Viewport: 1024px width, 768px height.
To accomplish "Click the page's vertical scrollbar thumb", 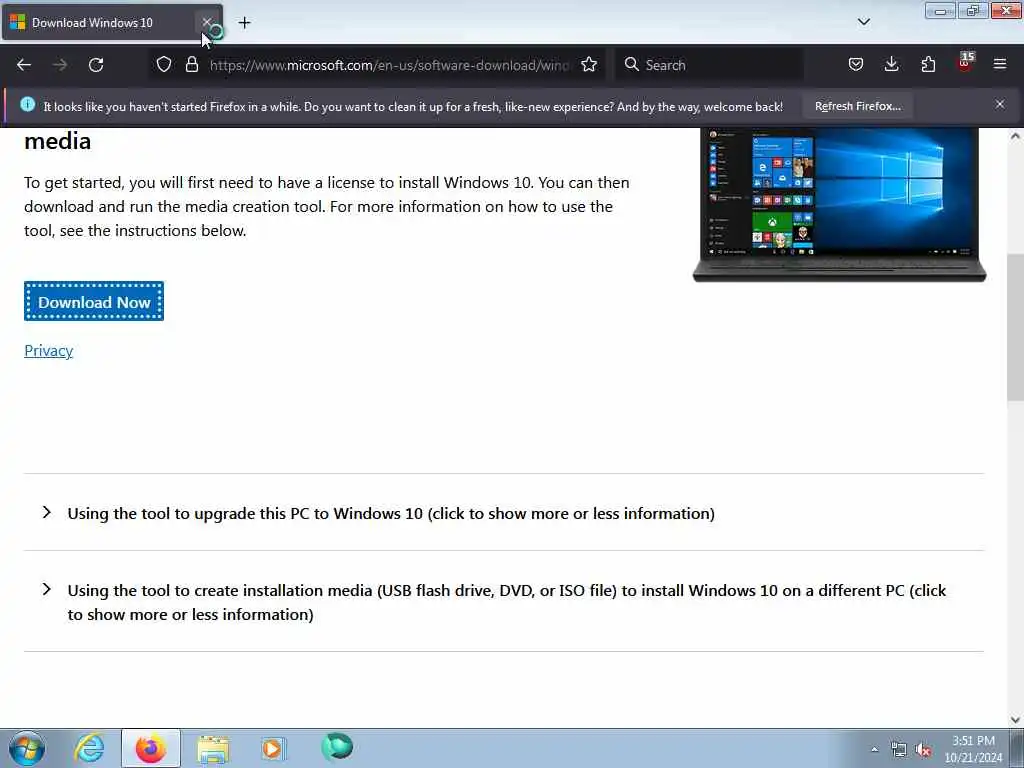I will pyautogui.click(x=1016, y=327).
